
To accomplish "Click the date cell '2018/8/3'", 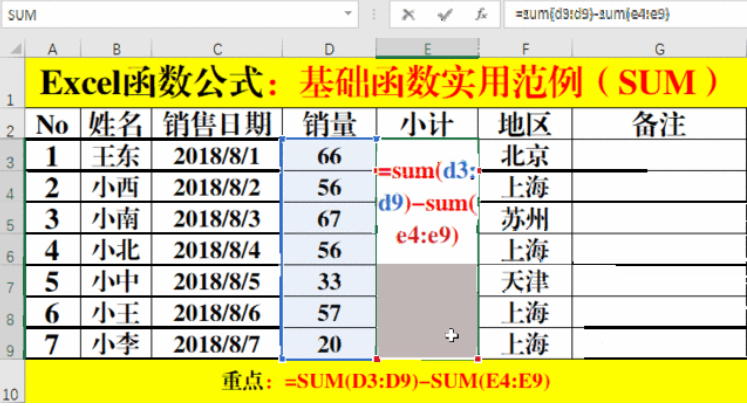I will pyautogui.click(x=217, y=219).
